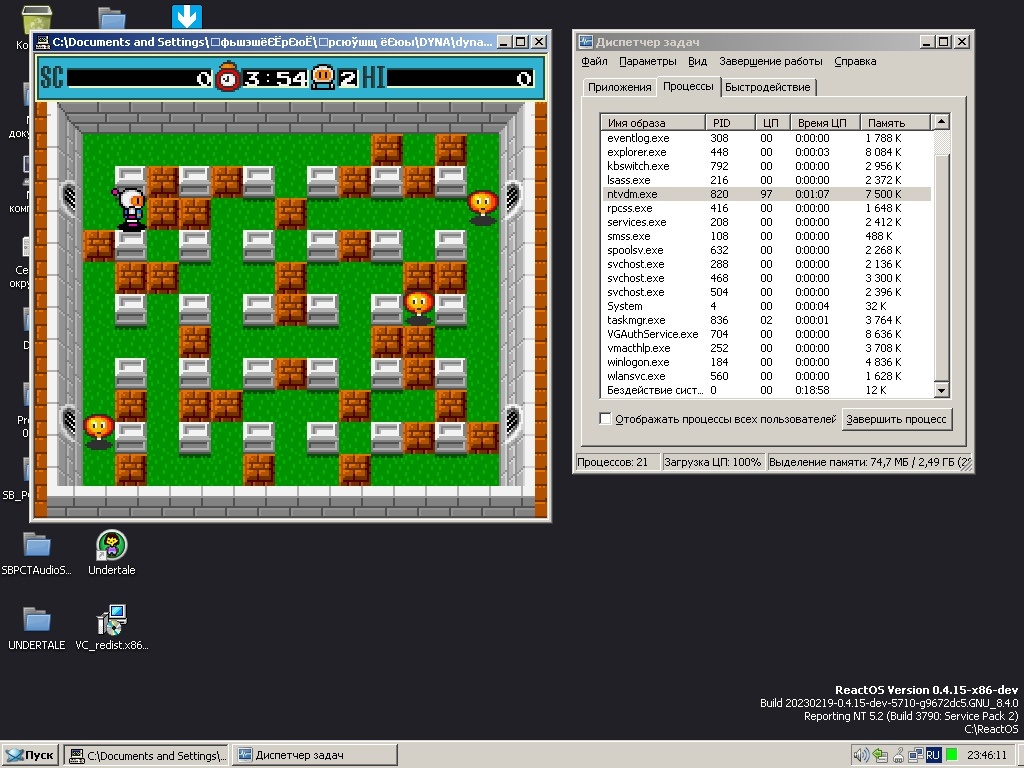Open the SBPCTAudioS... folder icon
The image size is (1024, 768).
(x=37, y=552)
